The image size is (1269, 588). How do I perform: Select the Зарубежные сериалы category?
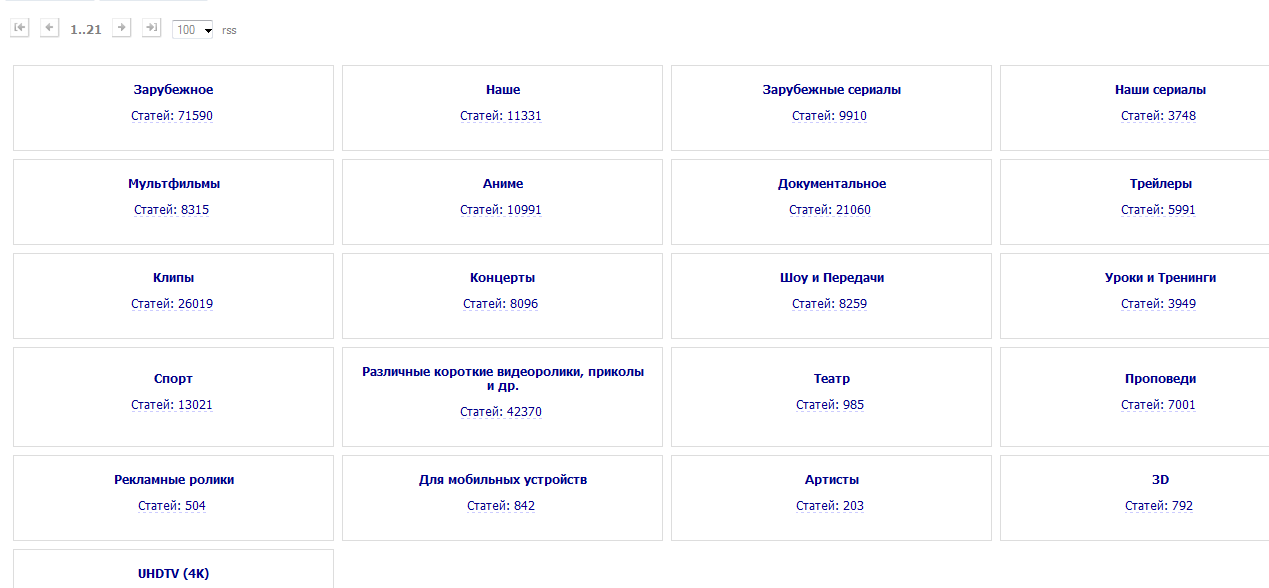tap(831, 90)
